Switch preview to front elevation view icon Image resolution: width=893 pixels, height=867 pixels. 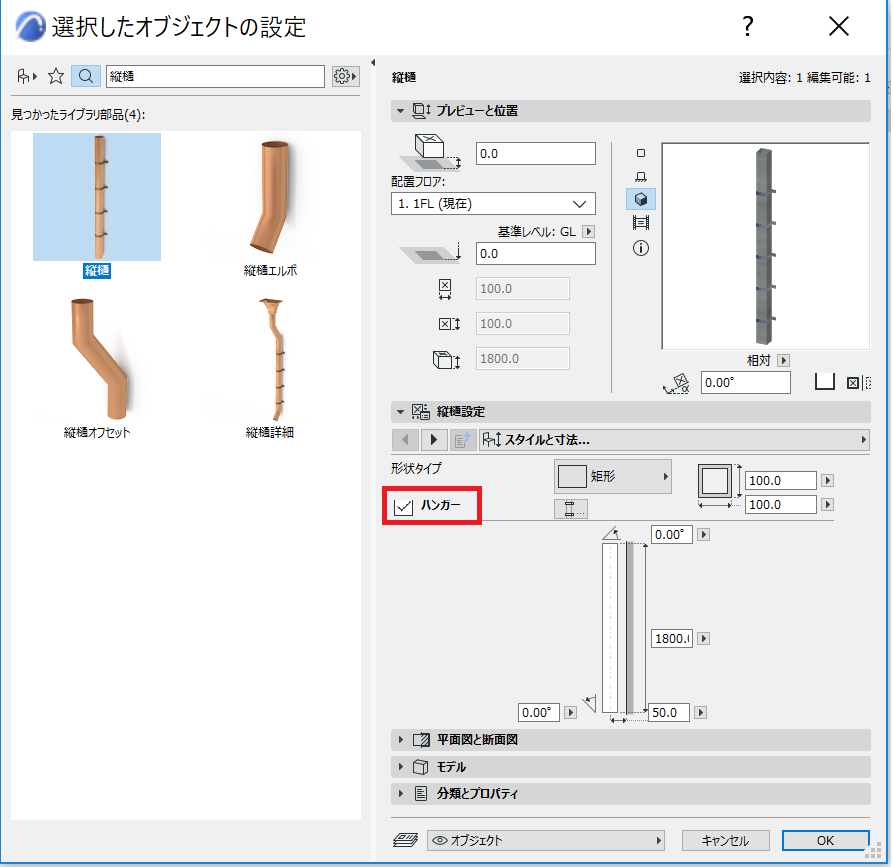coord(641,176)
